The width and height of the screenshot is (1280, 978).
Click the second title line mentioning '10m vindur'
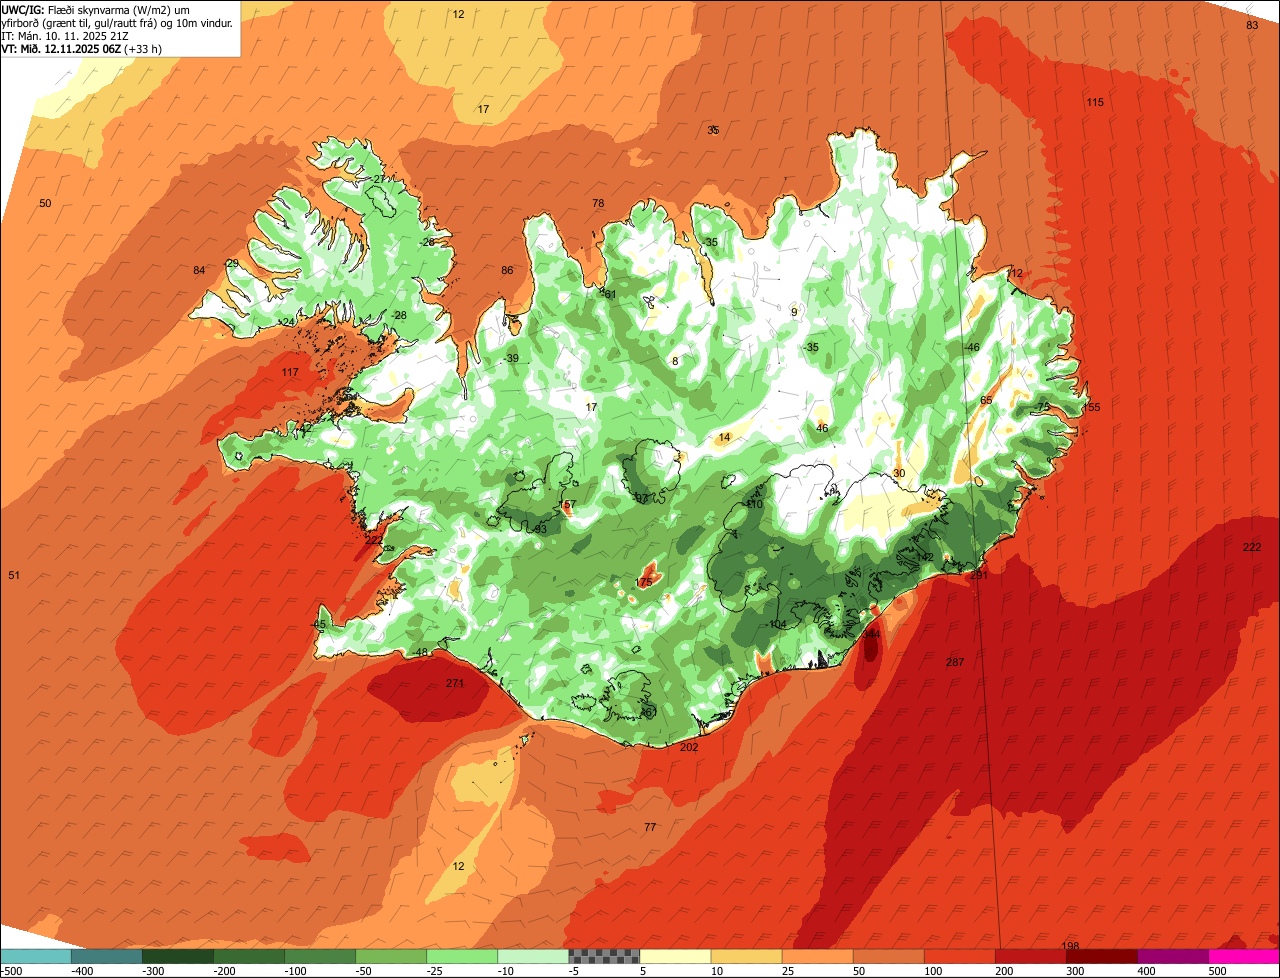tap(117, 22)
